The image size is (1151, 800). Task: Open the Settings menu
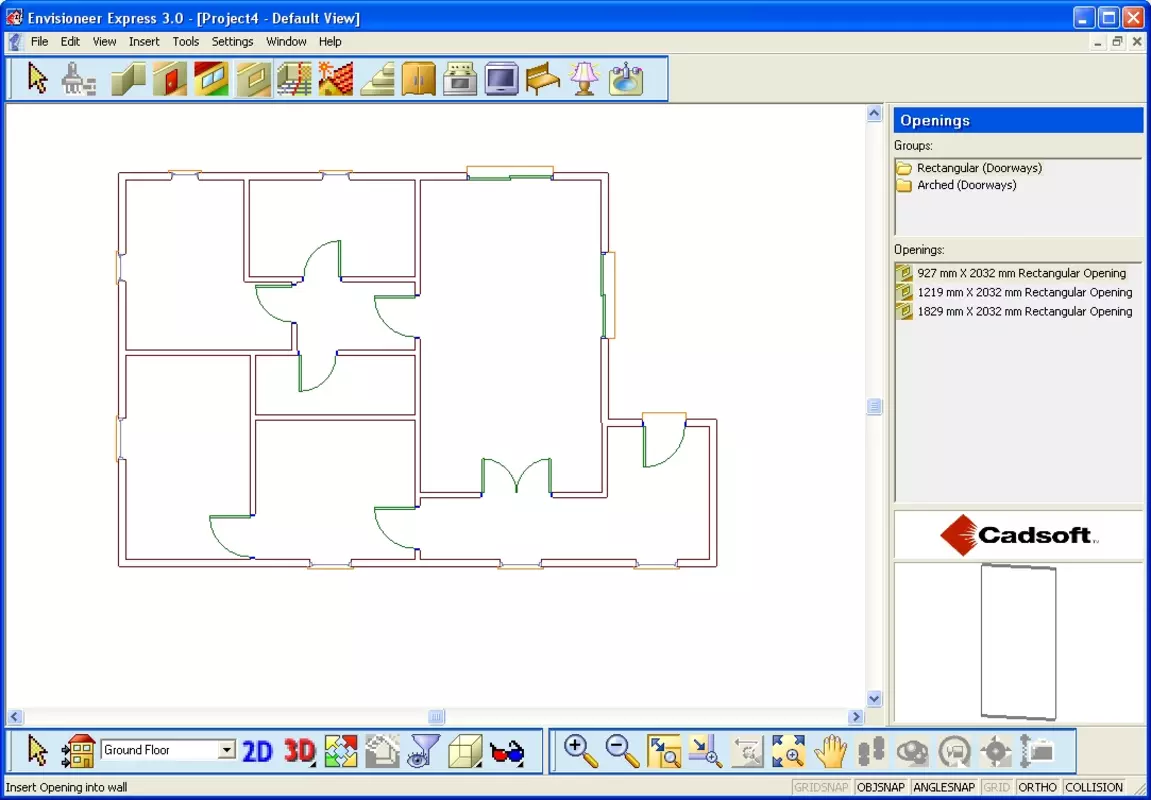click(x=233, y=42)
